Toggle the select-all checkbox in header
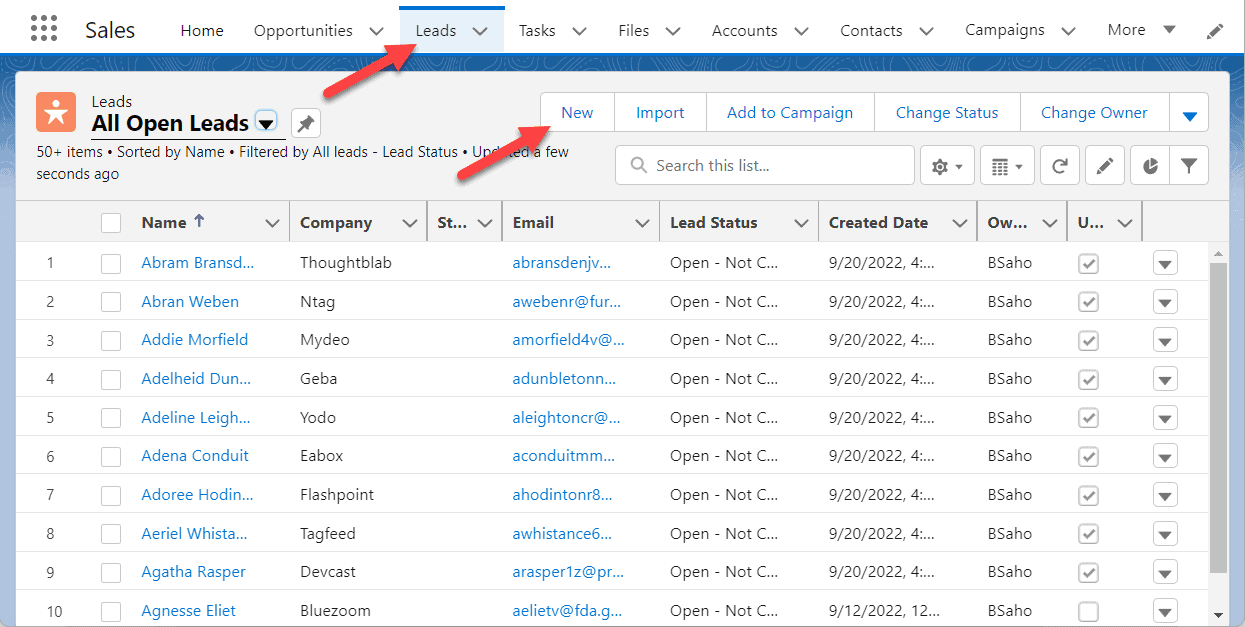 point(111,221)
